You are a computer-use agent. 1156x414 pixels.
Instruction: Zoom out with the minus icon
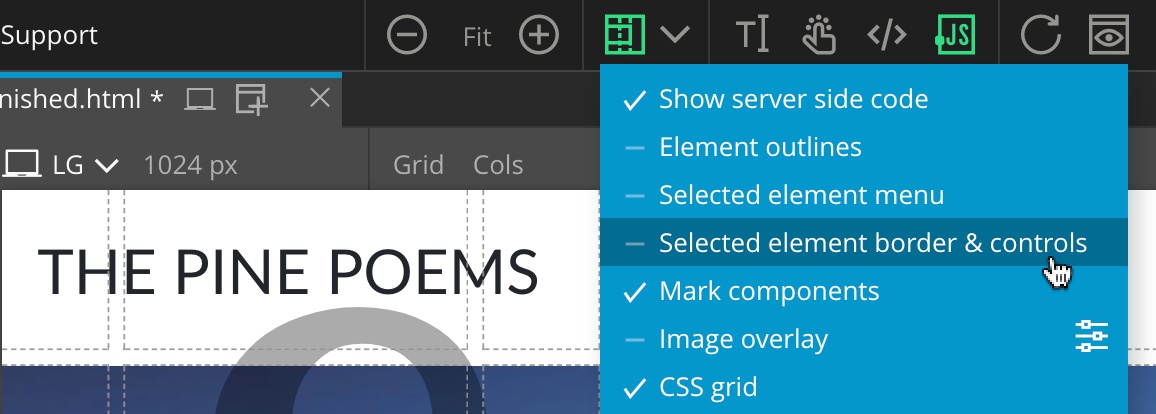(x=407, y=35)
